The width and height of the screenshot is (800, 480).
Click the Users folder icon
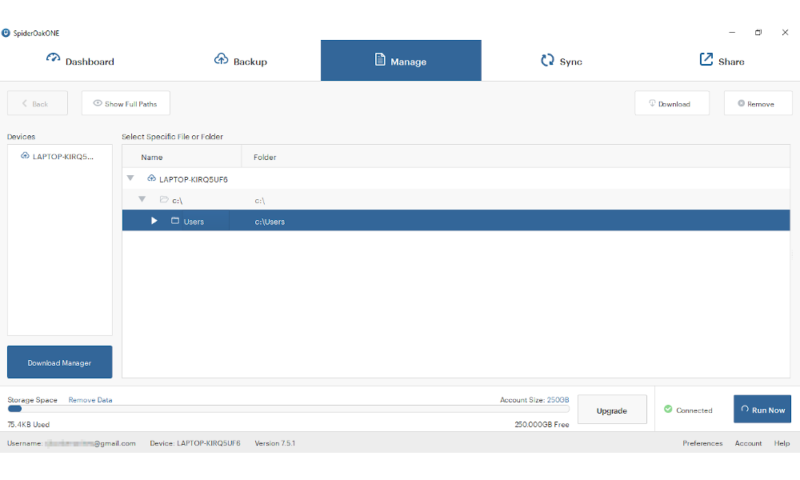pos(175,220)
